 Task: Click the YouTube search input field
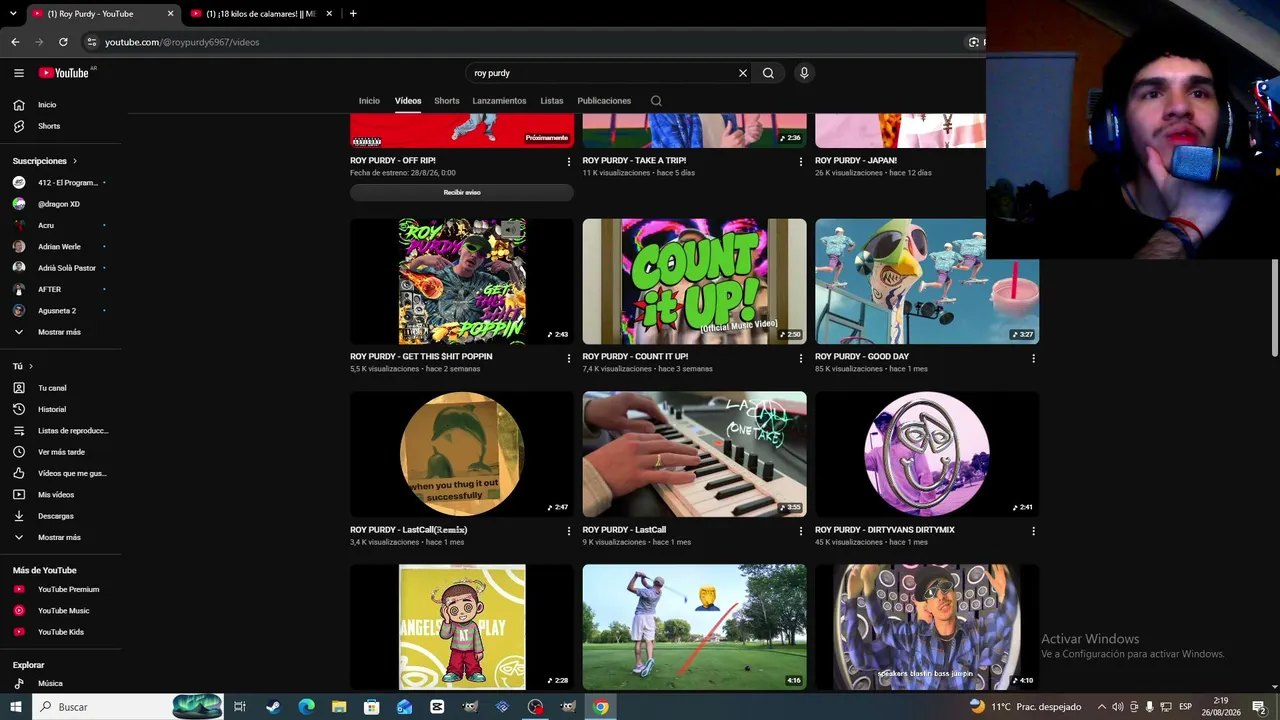point(600,73)
